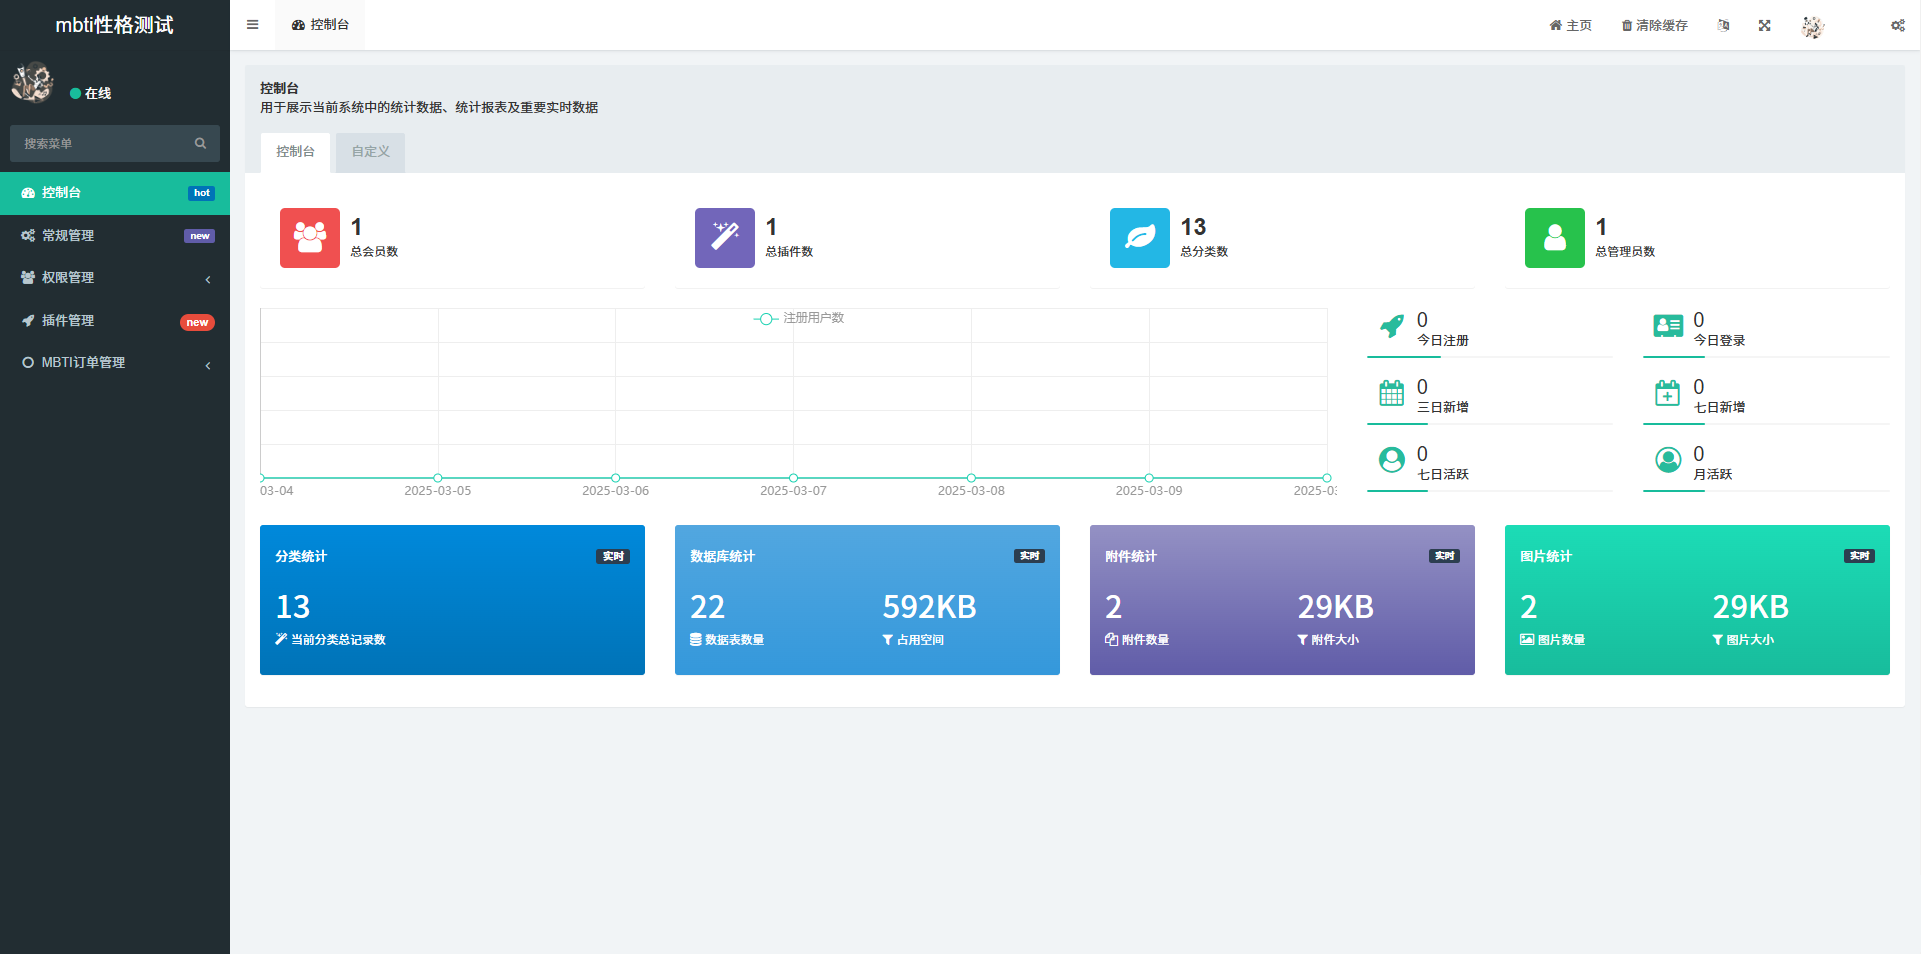This screenshot has height=954, width=1921.
Task: Click the 22 value in 数据库统计 card
Action: [x=707, y=607]
